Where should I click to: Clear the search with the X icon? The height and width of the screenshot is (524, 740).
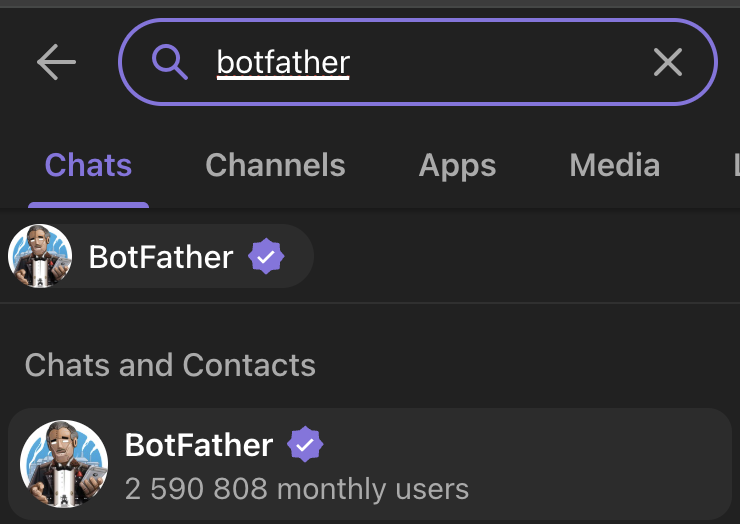[x=668, y=62]
